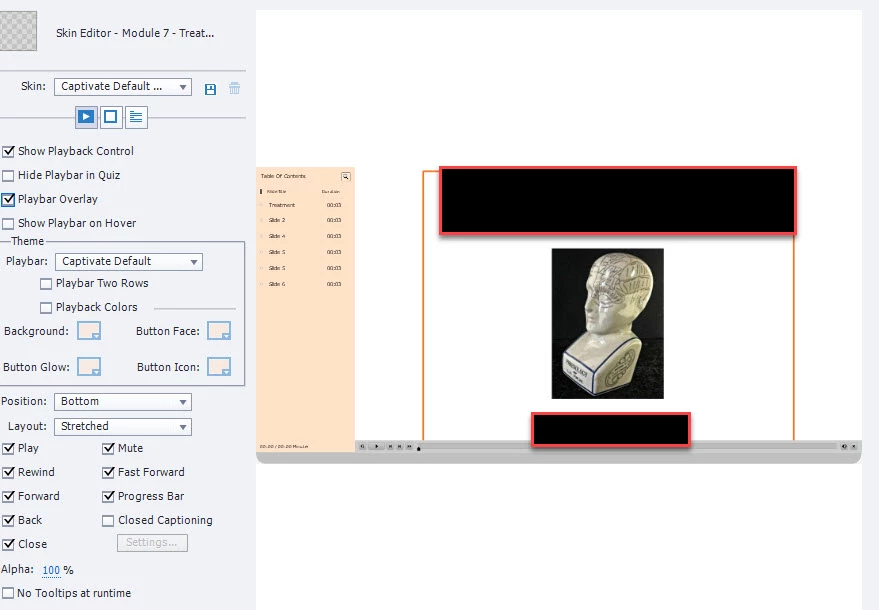Click the closed captioning Settings button

152,543
